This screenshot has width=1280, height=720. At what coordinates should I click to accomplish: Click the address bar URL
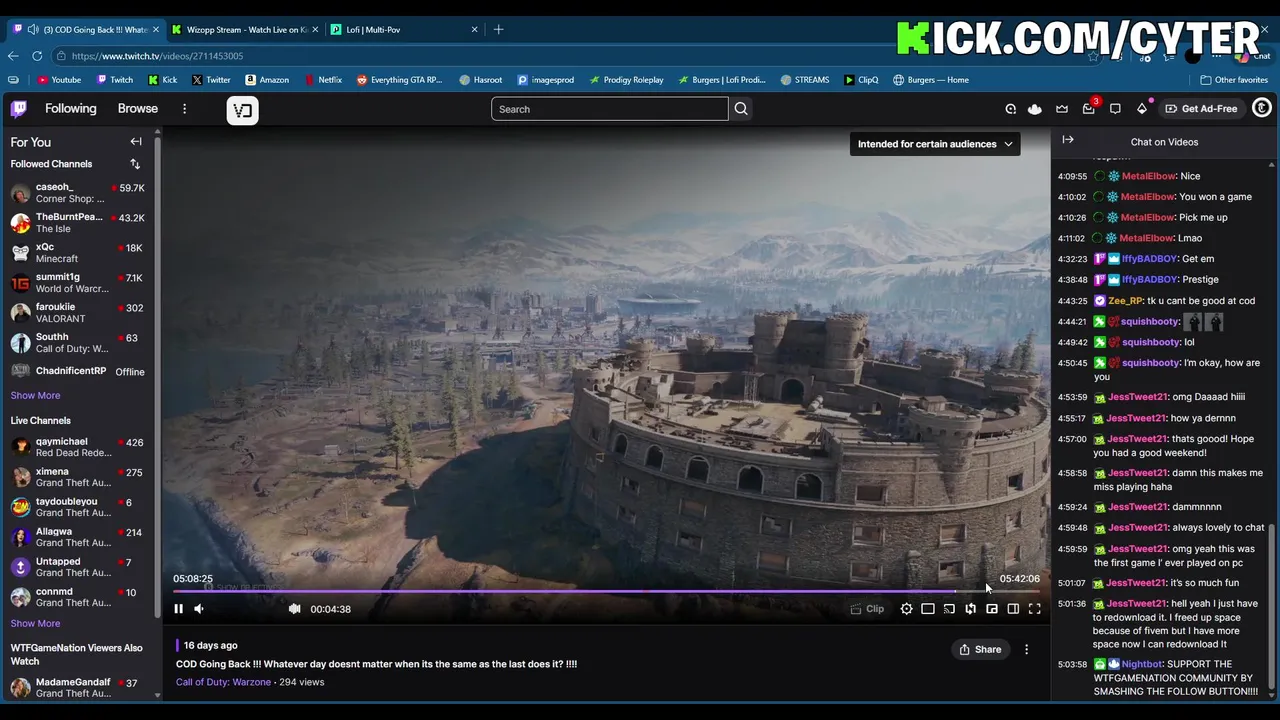[x=157, y=56]
